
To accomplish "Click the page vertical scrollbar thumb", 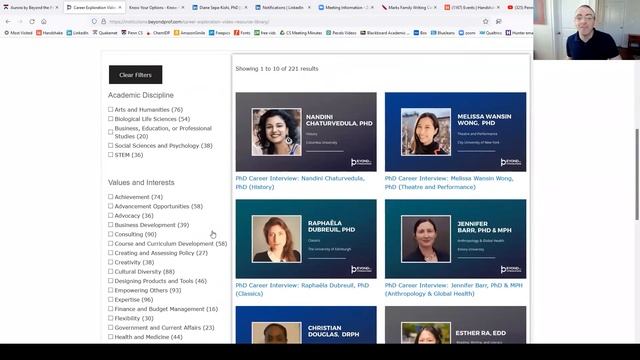I will click(637, 175).
